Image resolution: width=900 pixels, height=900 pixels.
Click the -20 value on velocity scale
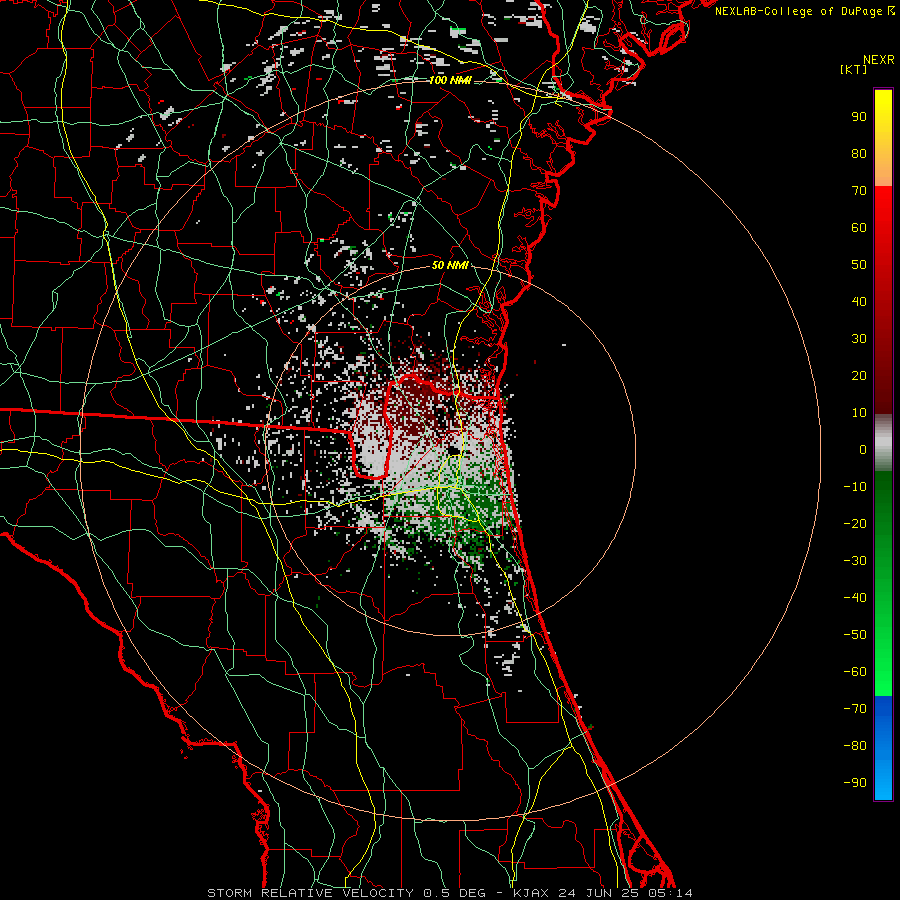coord(855,523)
